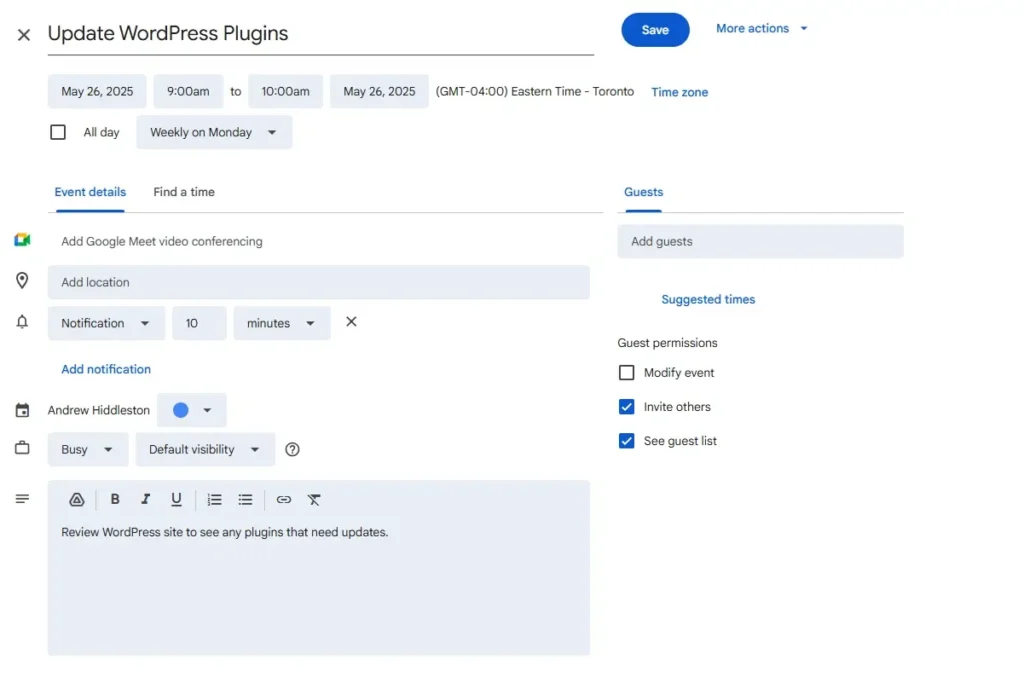Click the calendar icon beside Andrew Hiddleston
This screenshot has height=694, width=1024.
tap(22, 410)
